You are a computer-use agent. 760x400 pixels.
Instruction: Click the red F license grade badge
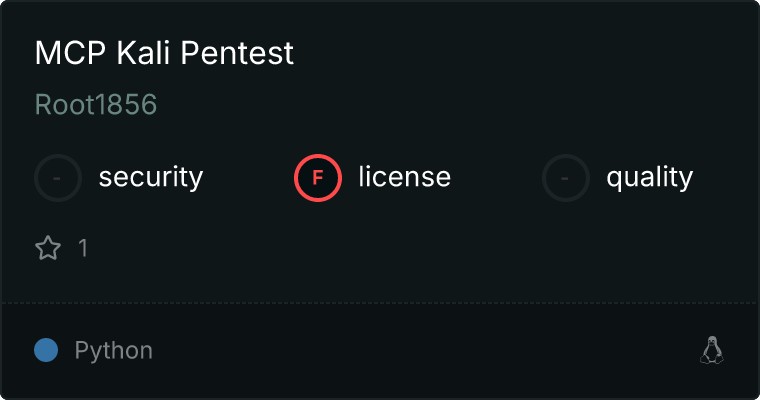tap(318, 178)
